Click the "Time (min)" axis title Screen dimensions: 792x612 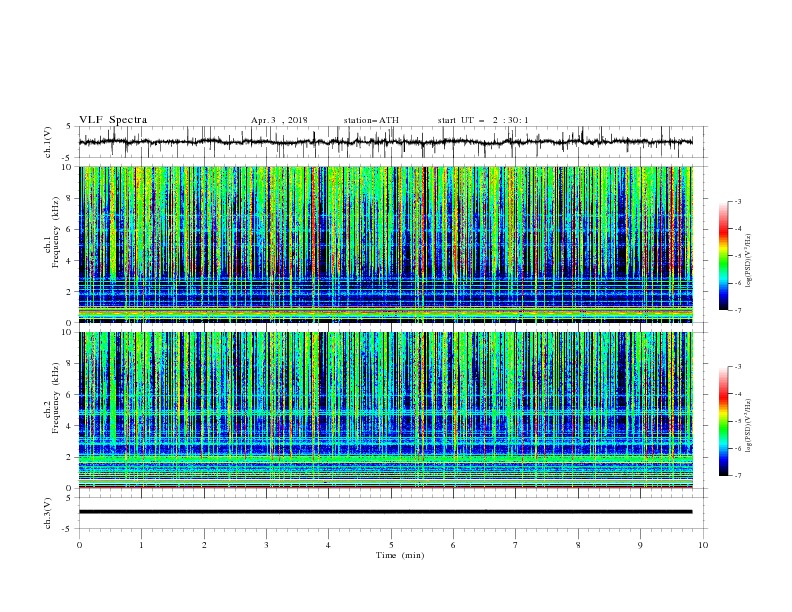click(400, 555)
